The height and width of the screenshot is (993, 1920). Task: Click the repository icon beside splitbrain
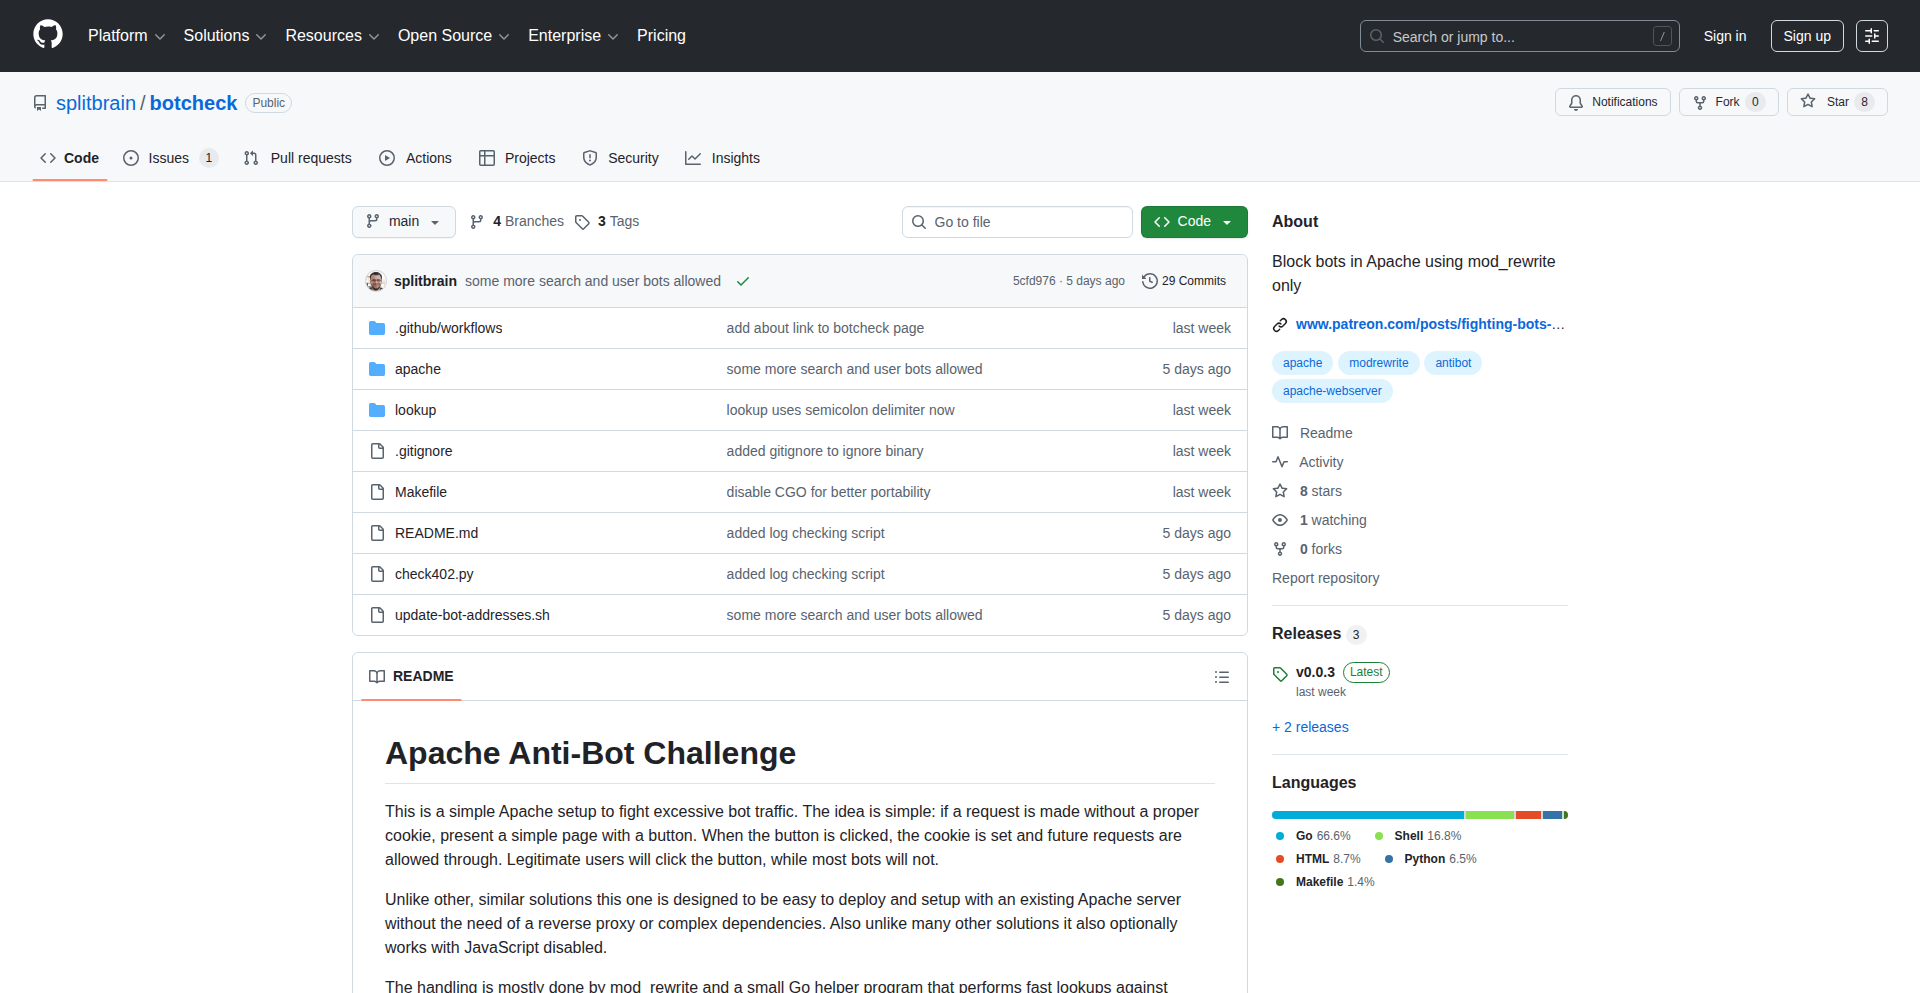pos(40,103)
